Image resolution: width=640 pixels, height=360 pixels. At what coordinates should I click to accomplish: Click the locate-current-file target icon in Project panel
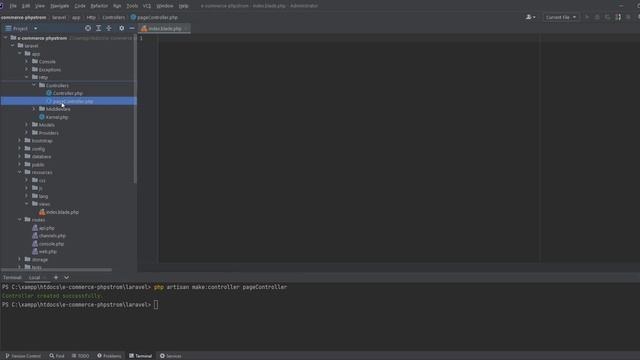coord(88,28)
